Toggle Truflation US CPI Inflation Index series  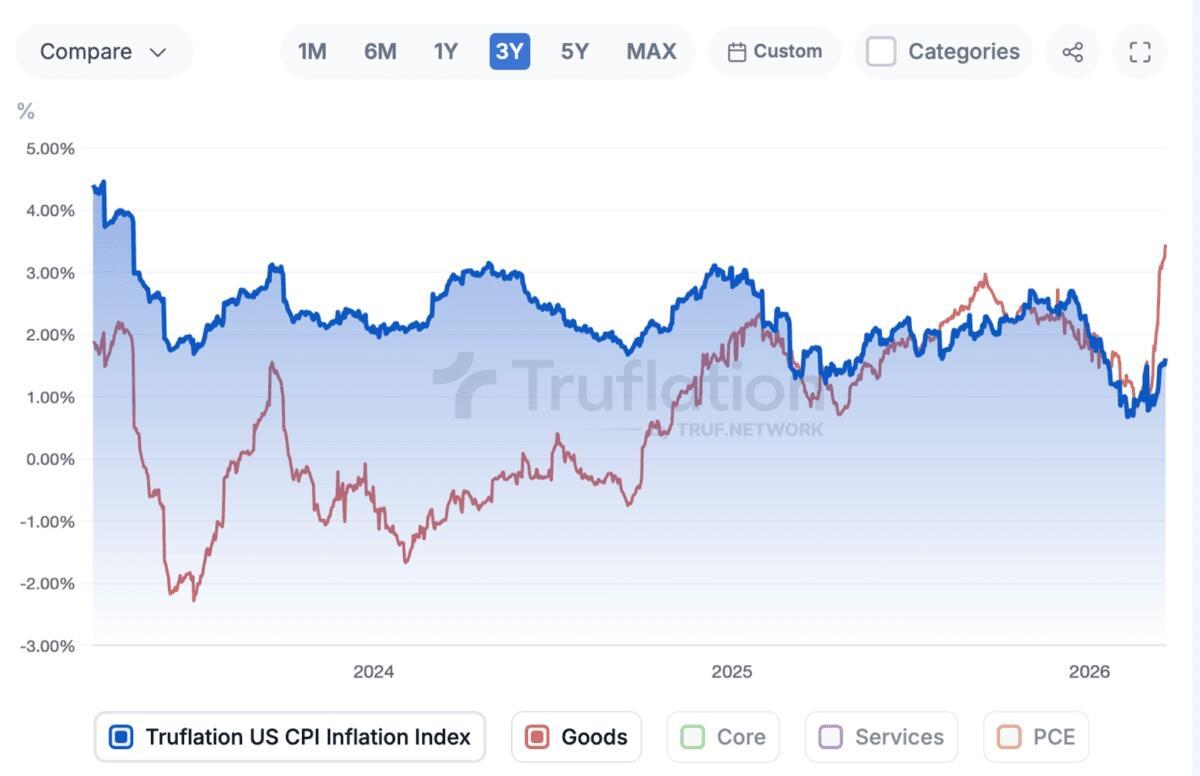(x=121, y=737)
